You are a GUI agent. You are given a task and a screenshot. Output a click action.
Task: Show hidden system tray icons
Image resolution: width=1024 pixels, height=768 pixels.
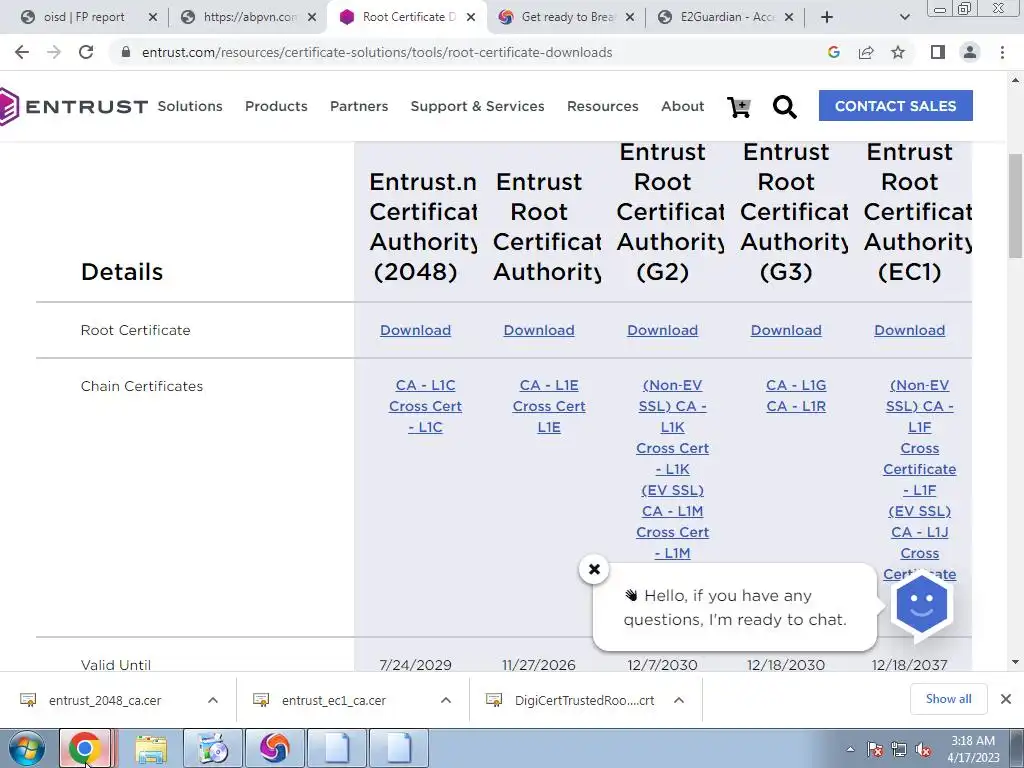coord(850,749)
